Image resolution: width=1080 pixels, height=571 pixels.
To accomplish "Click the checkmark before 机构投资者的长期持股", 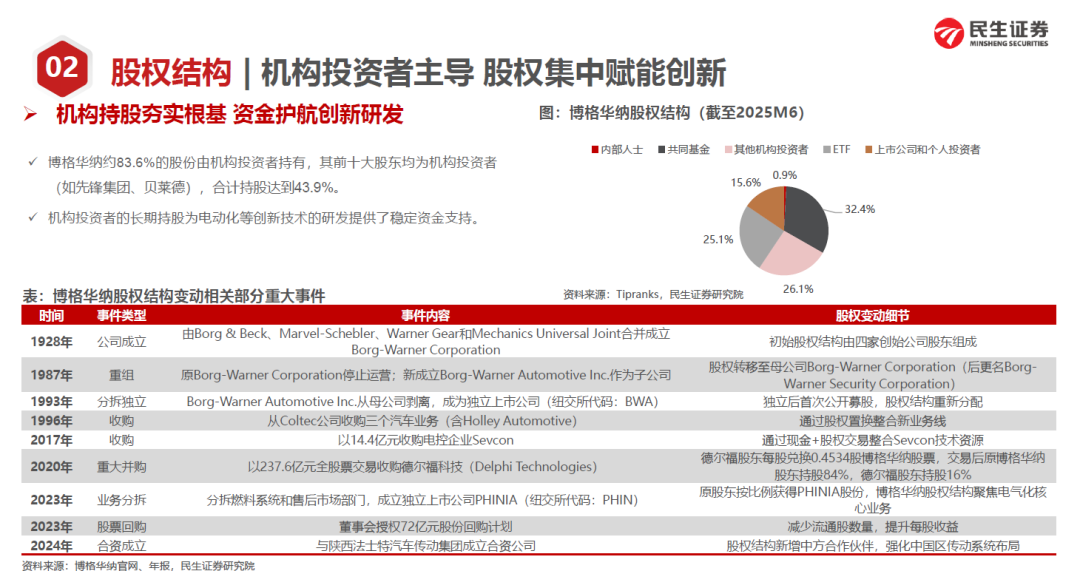I will tap(32, 218).
